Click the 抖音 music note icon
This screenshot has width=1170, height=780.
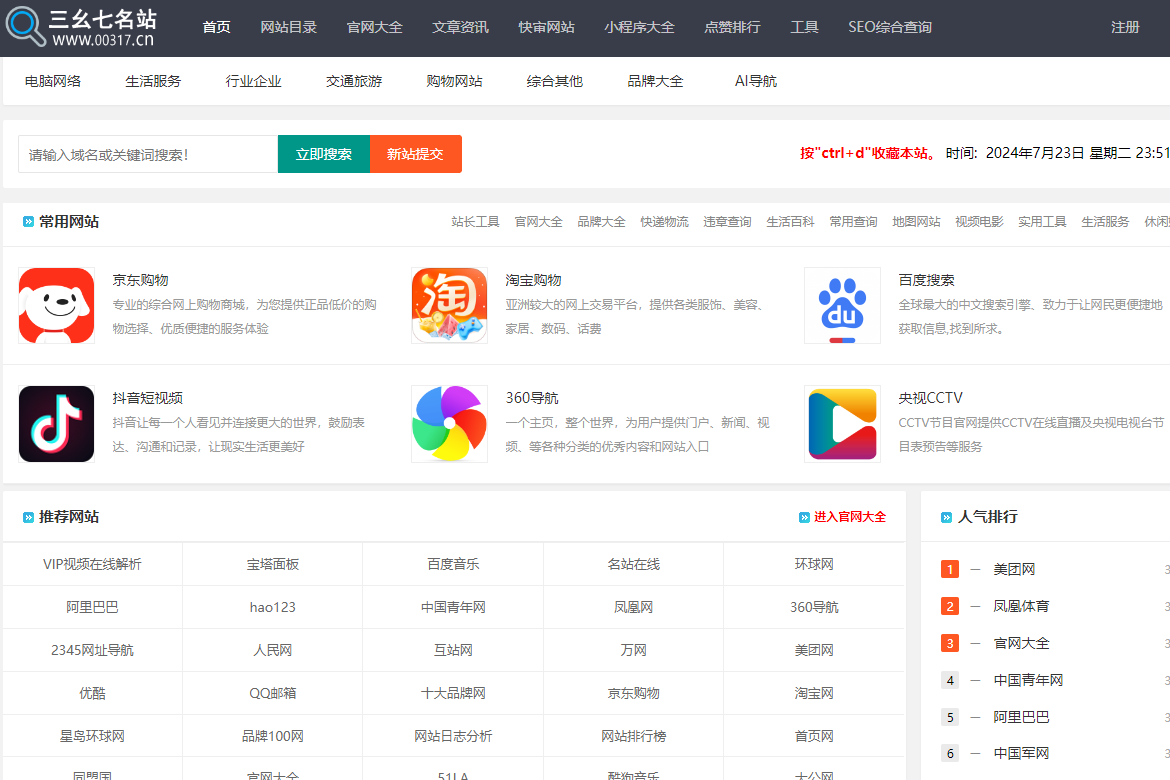(x=57, y=423)
